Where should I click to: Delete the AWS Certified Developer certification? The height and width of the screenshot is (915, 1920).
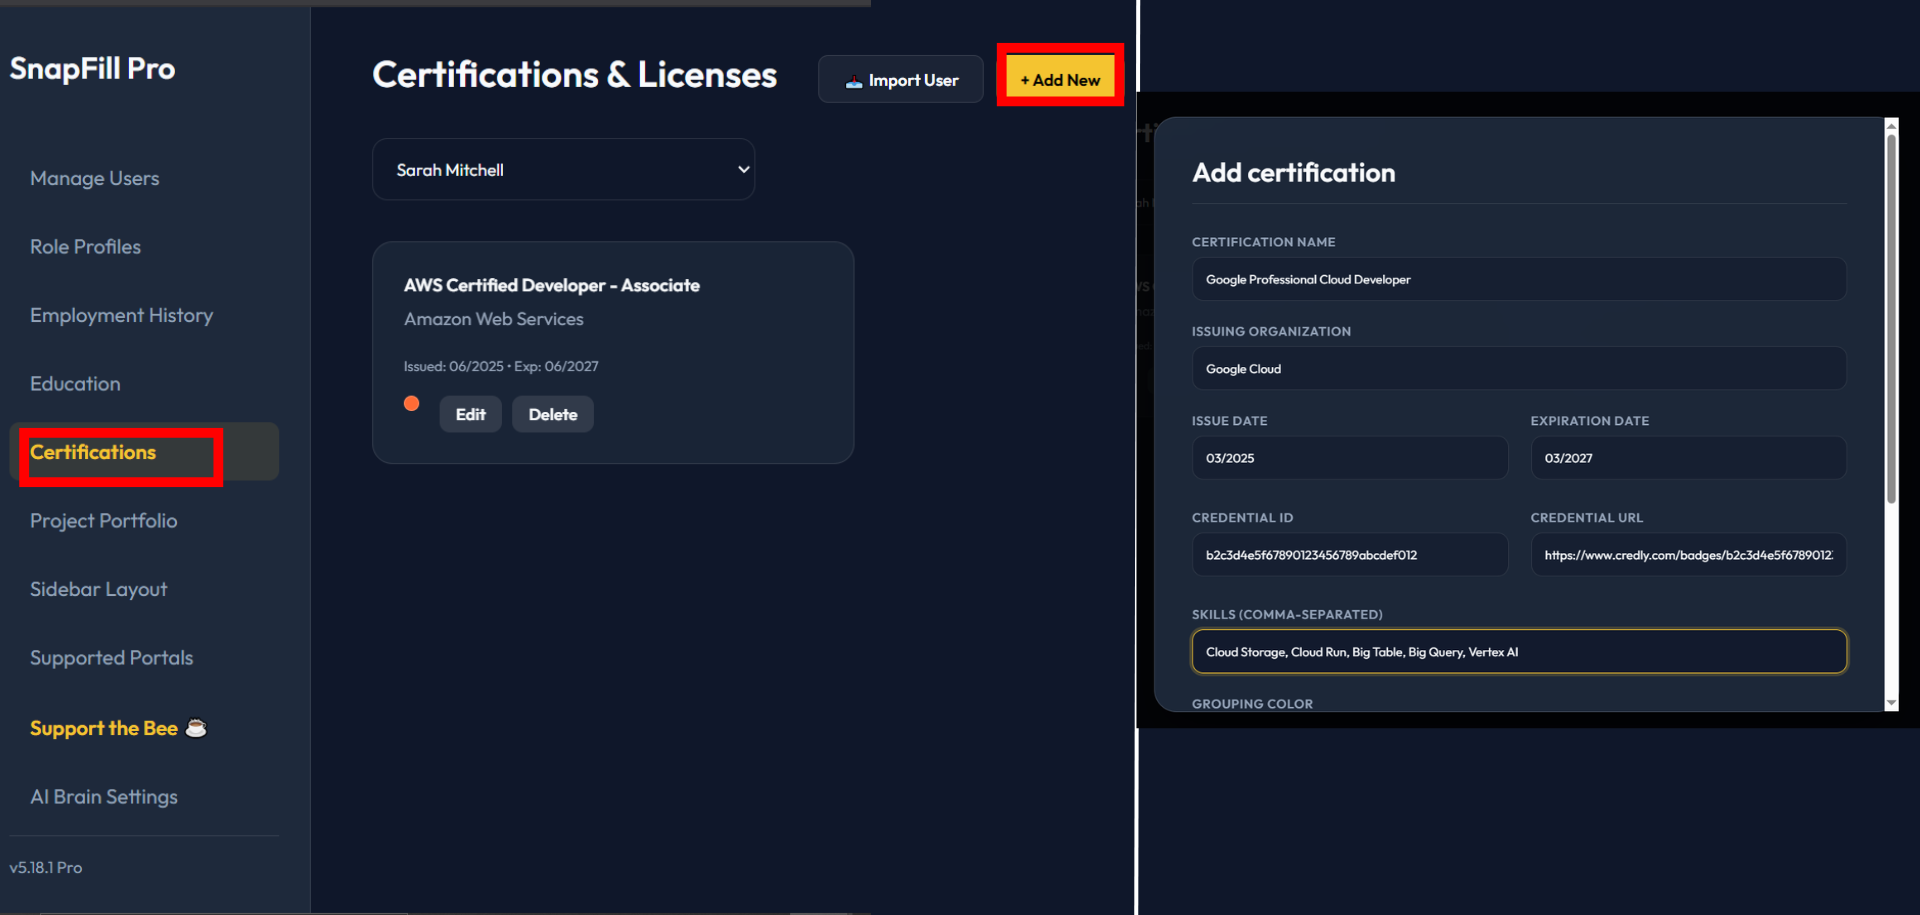pyautogui.click(x=552, y=413)
